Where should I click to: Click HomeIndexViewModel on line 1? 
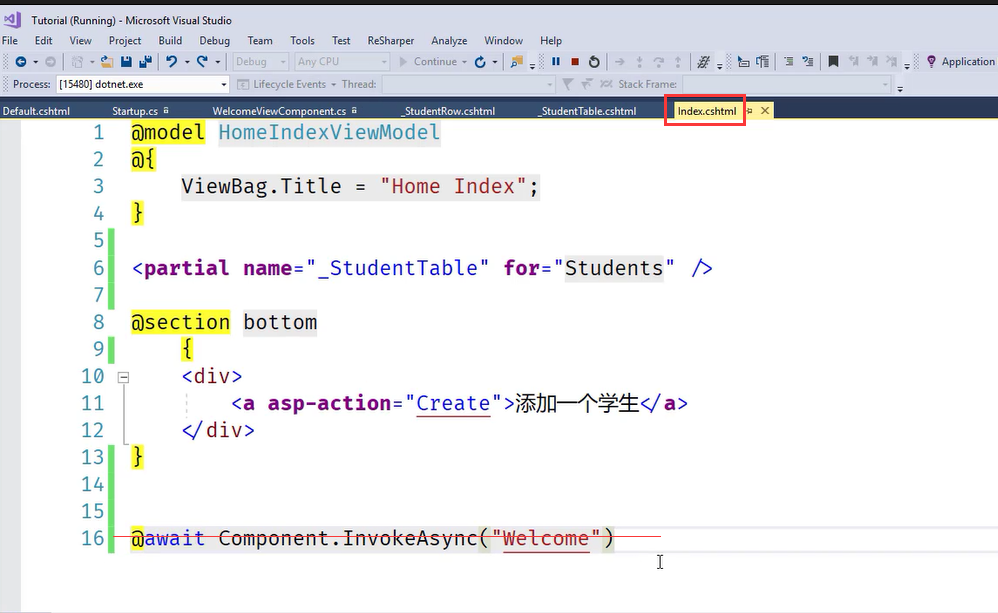[x=329, y=132]
